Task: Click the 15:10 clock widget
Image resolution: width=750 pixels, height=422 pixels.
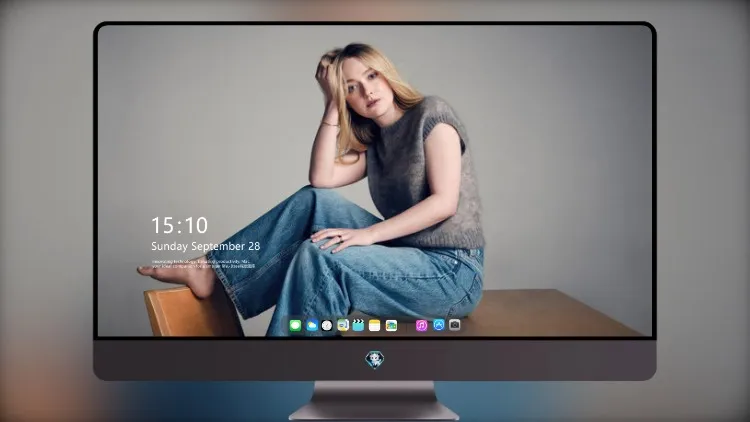Action: pos(179,225)
